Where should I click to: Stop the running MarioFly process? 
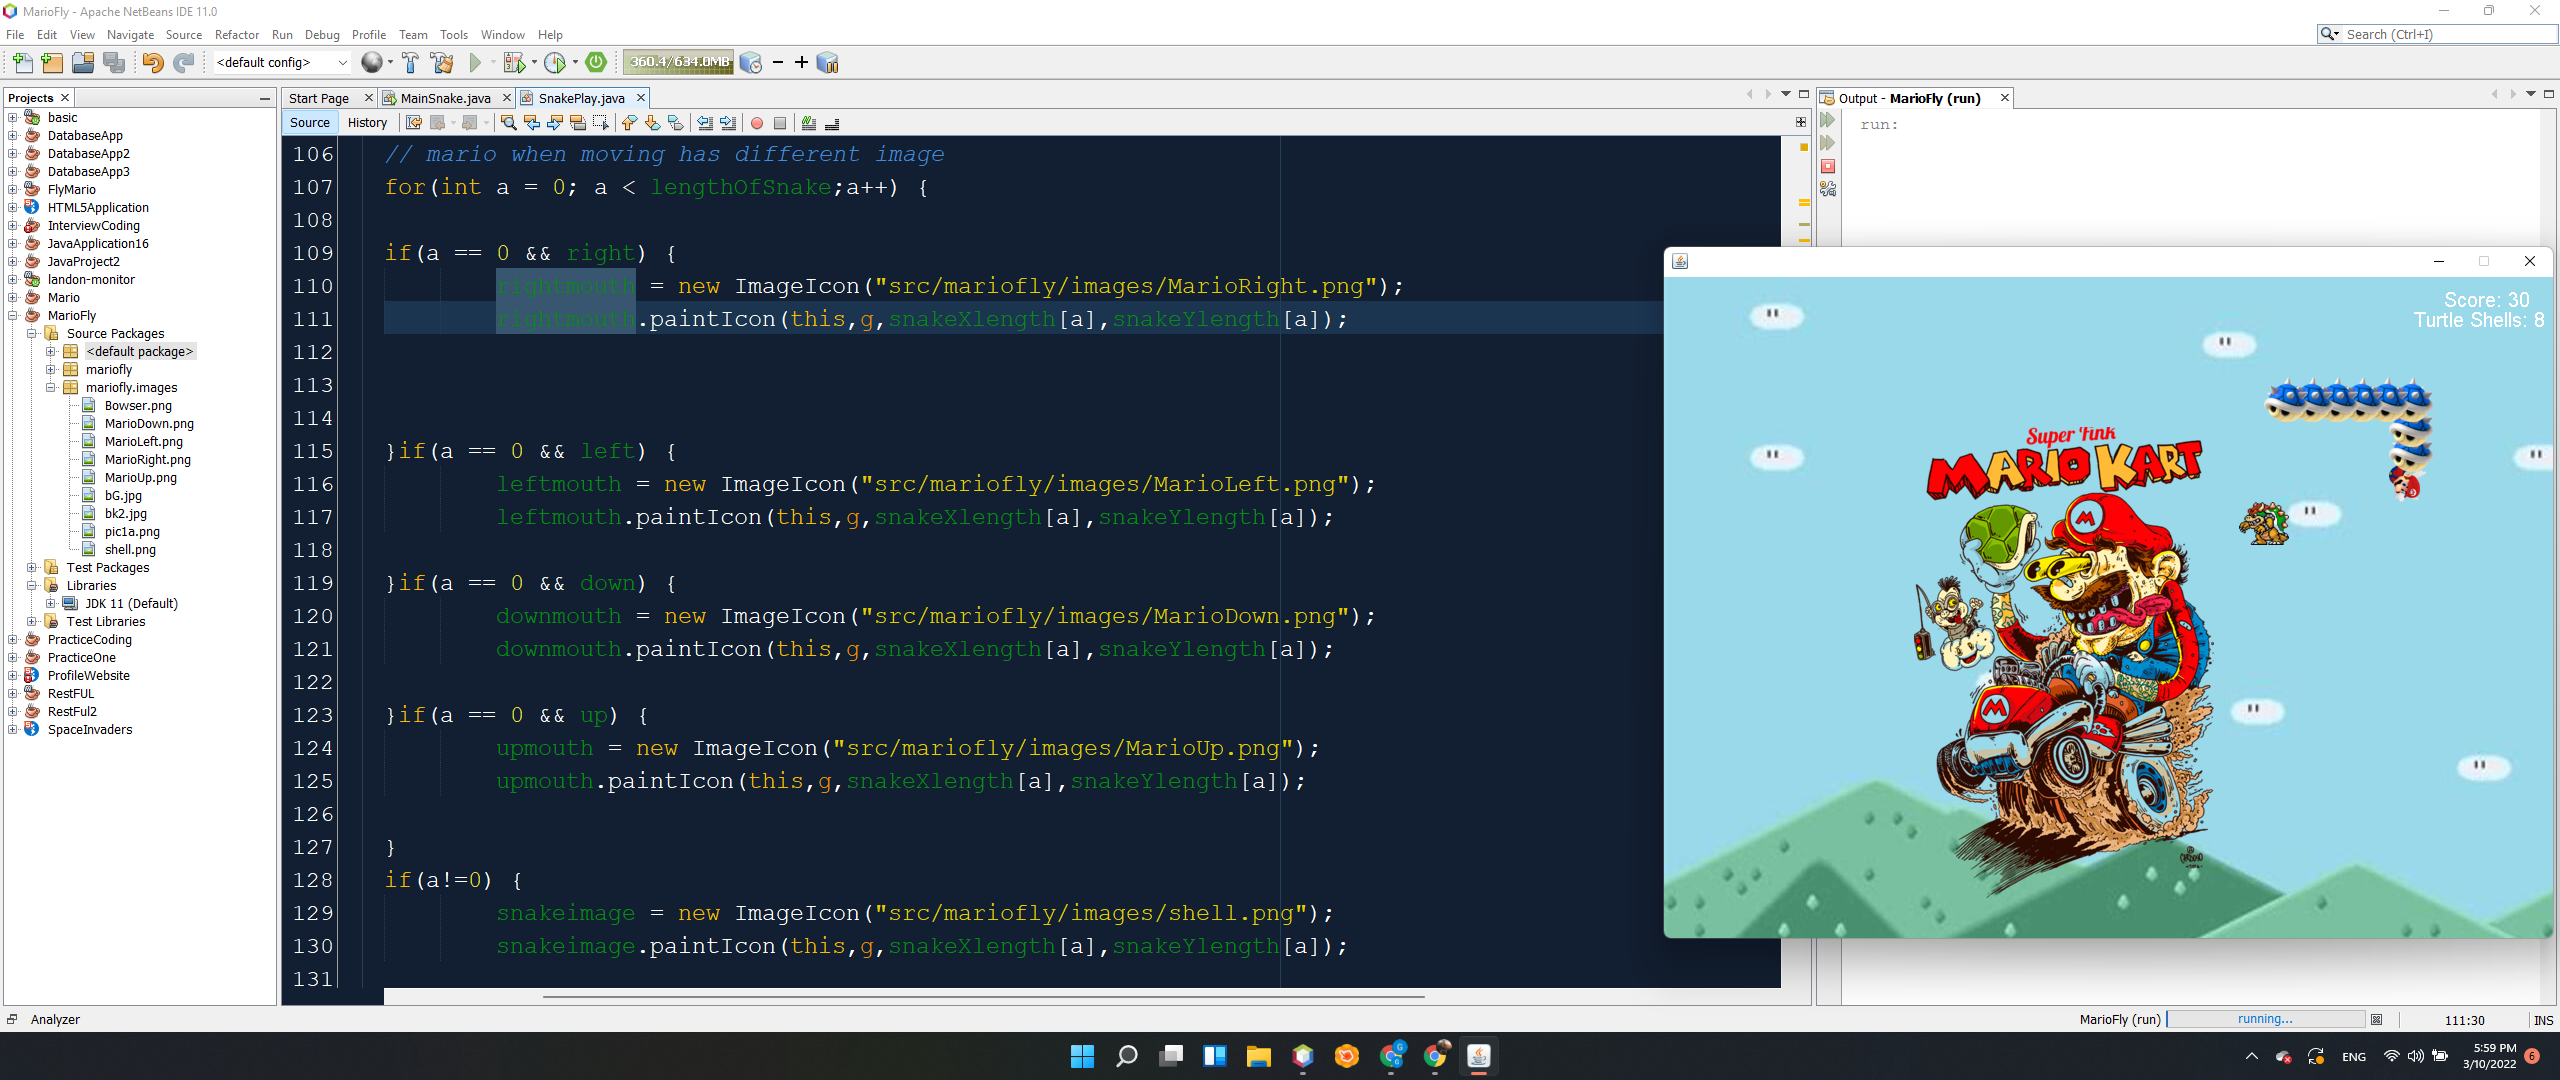coord(1828,166)
